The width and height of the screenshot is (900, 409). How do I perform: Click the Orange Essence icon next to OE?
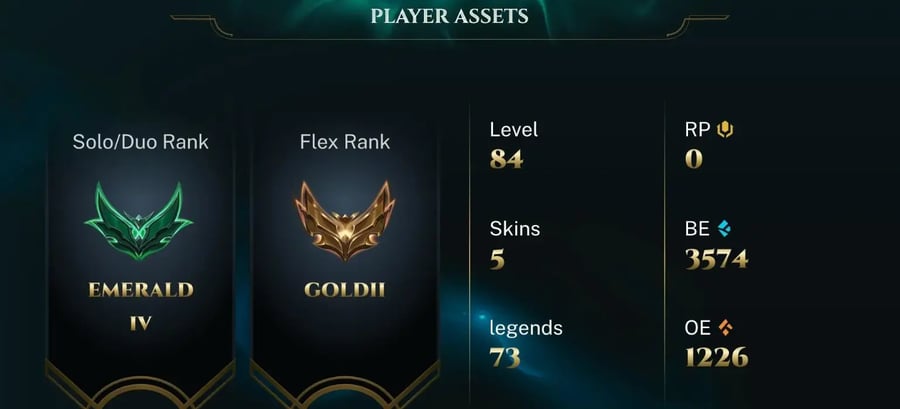tap(726, 328)
